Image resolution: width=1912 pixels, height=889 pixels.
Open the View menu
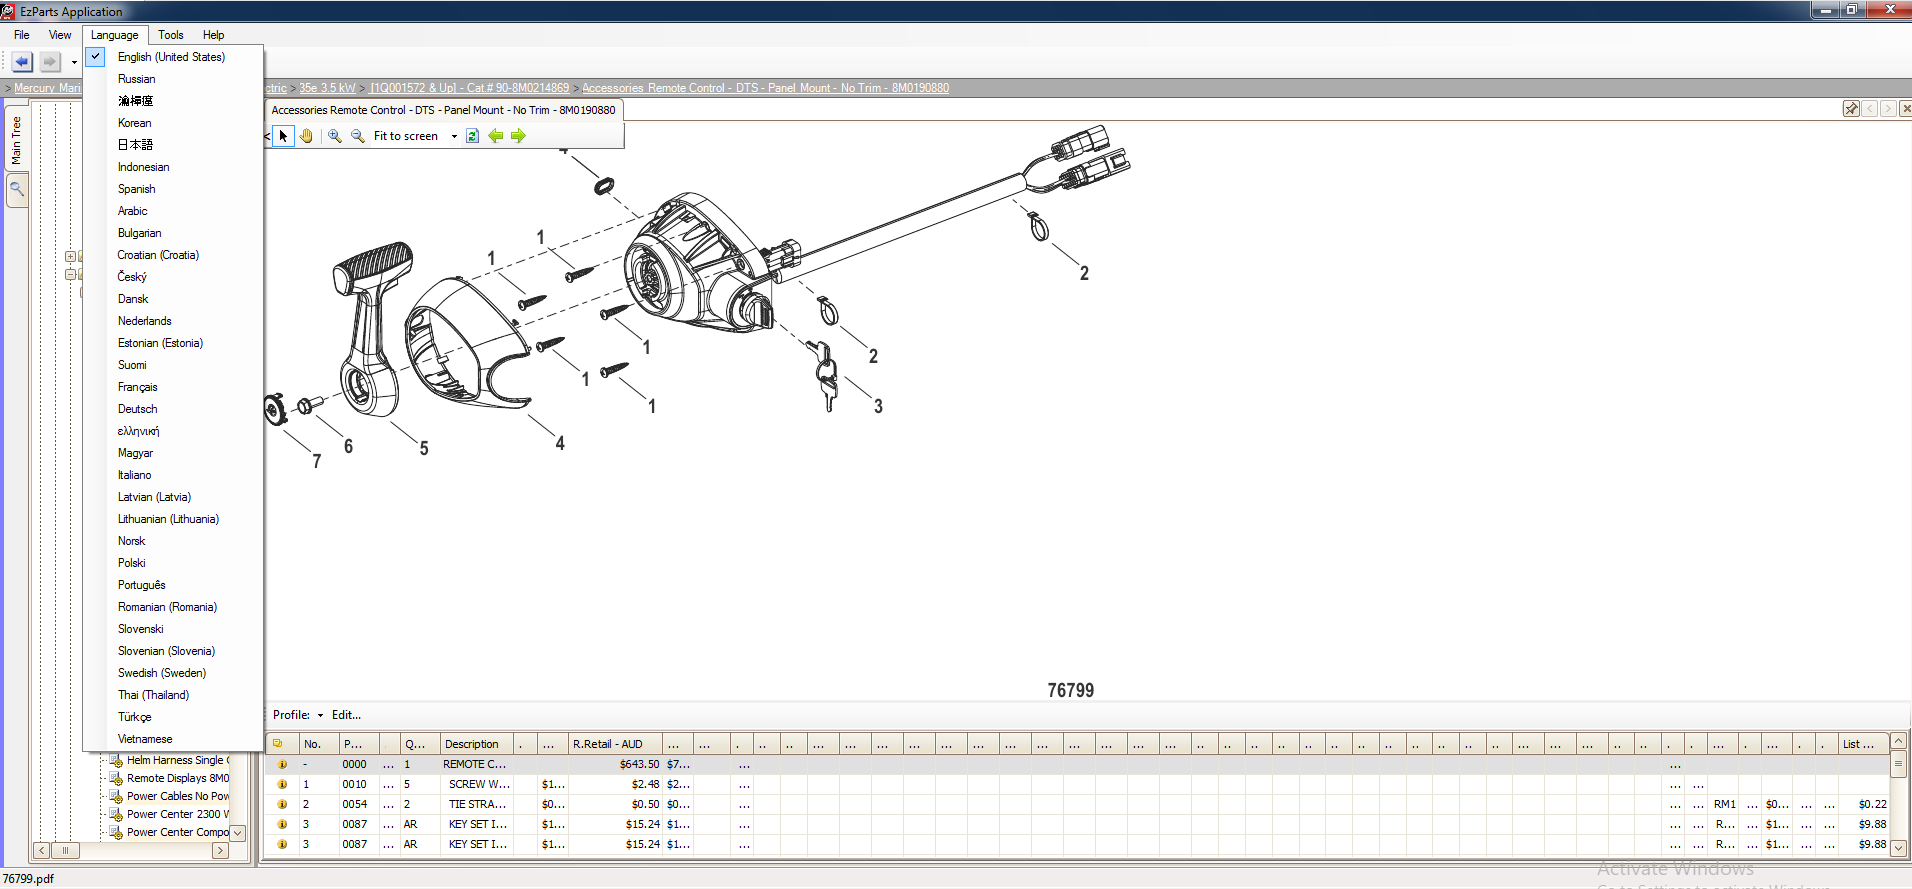coord(60,35)
